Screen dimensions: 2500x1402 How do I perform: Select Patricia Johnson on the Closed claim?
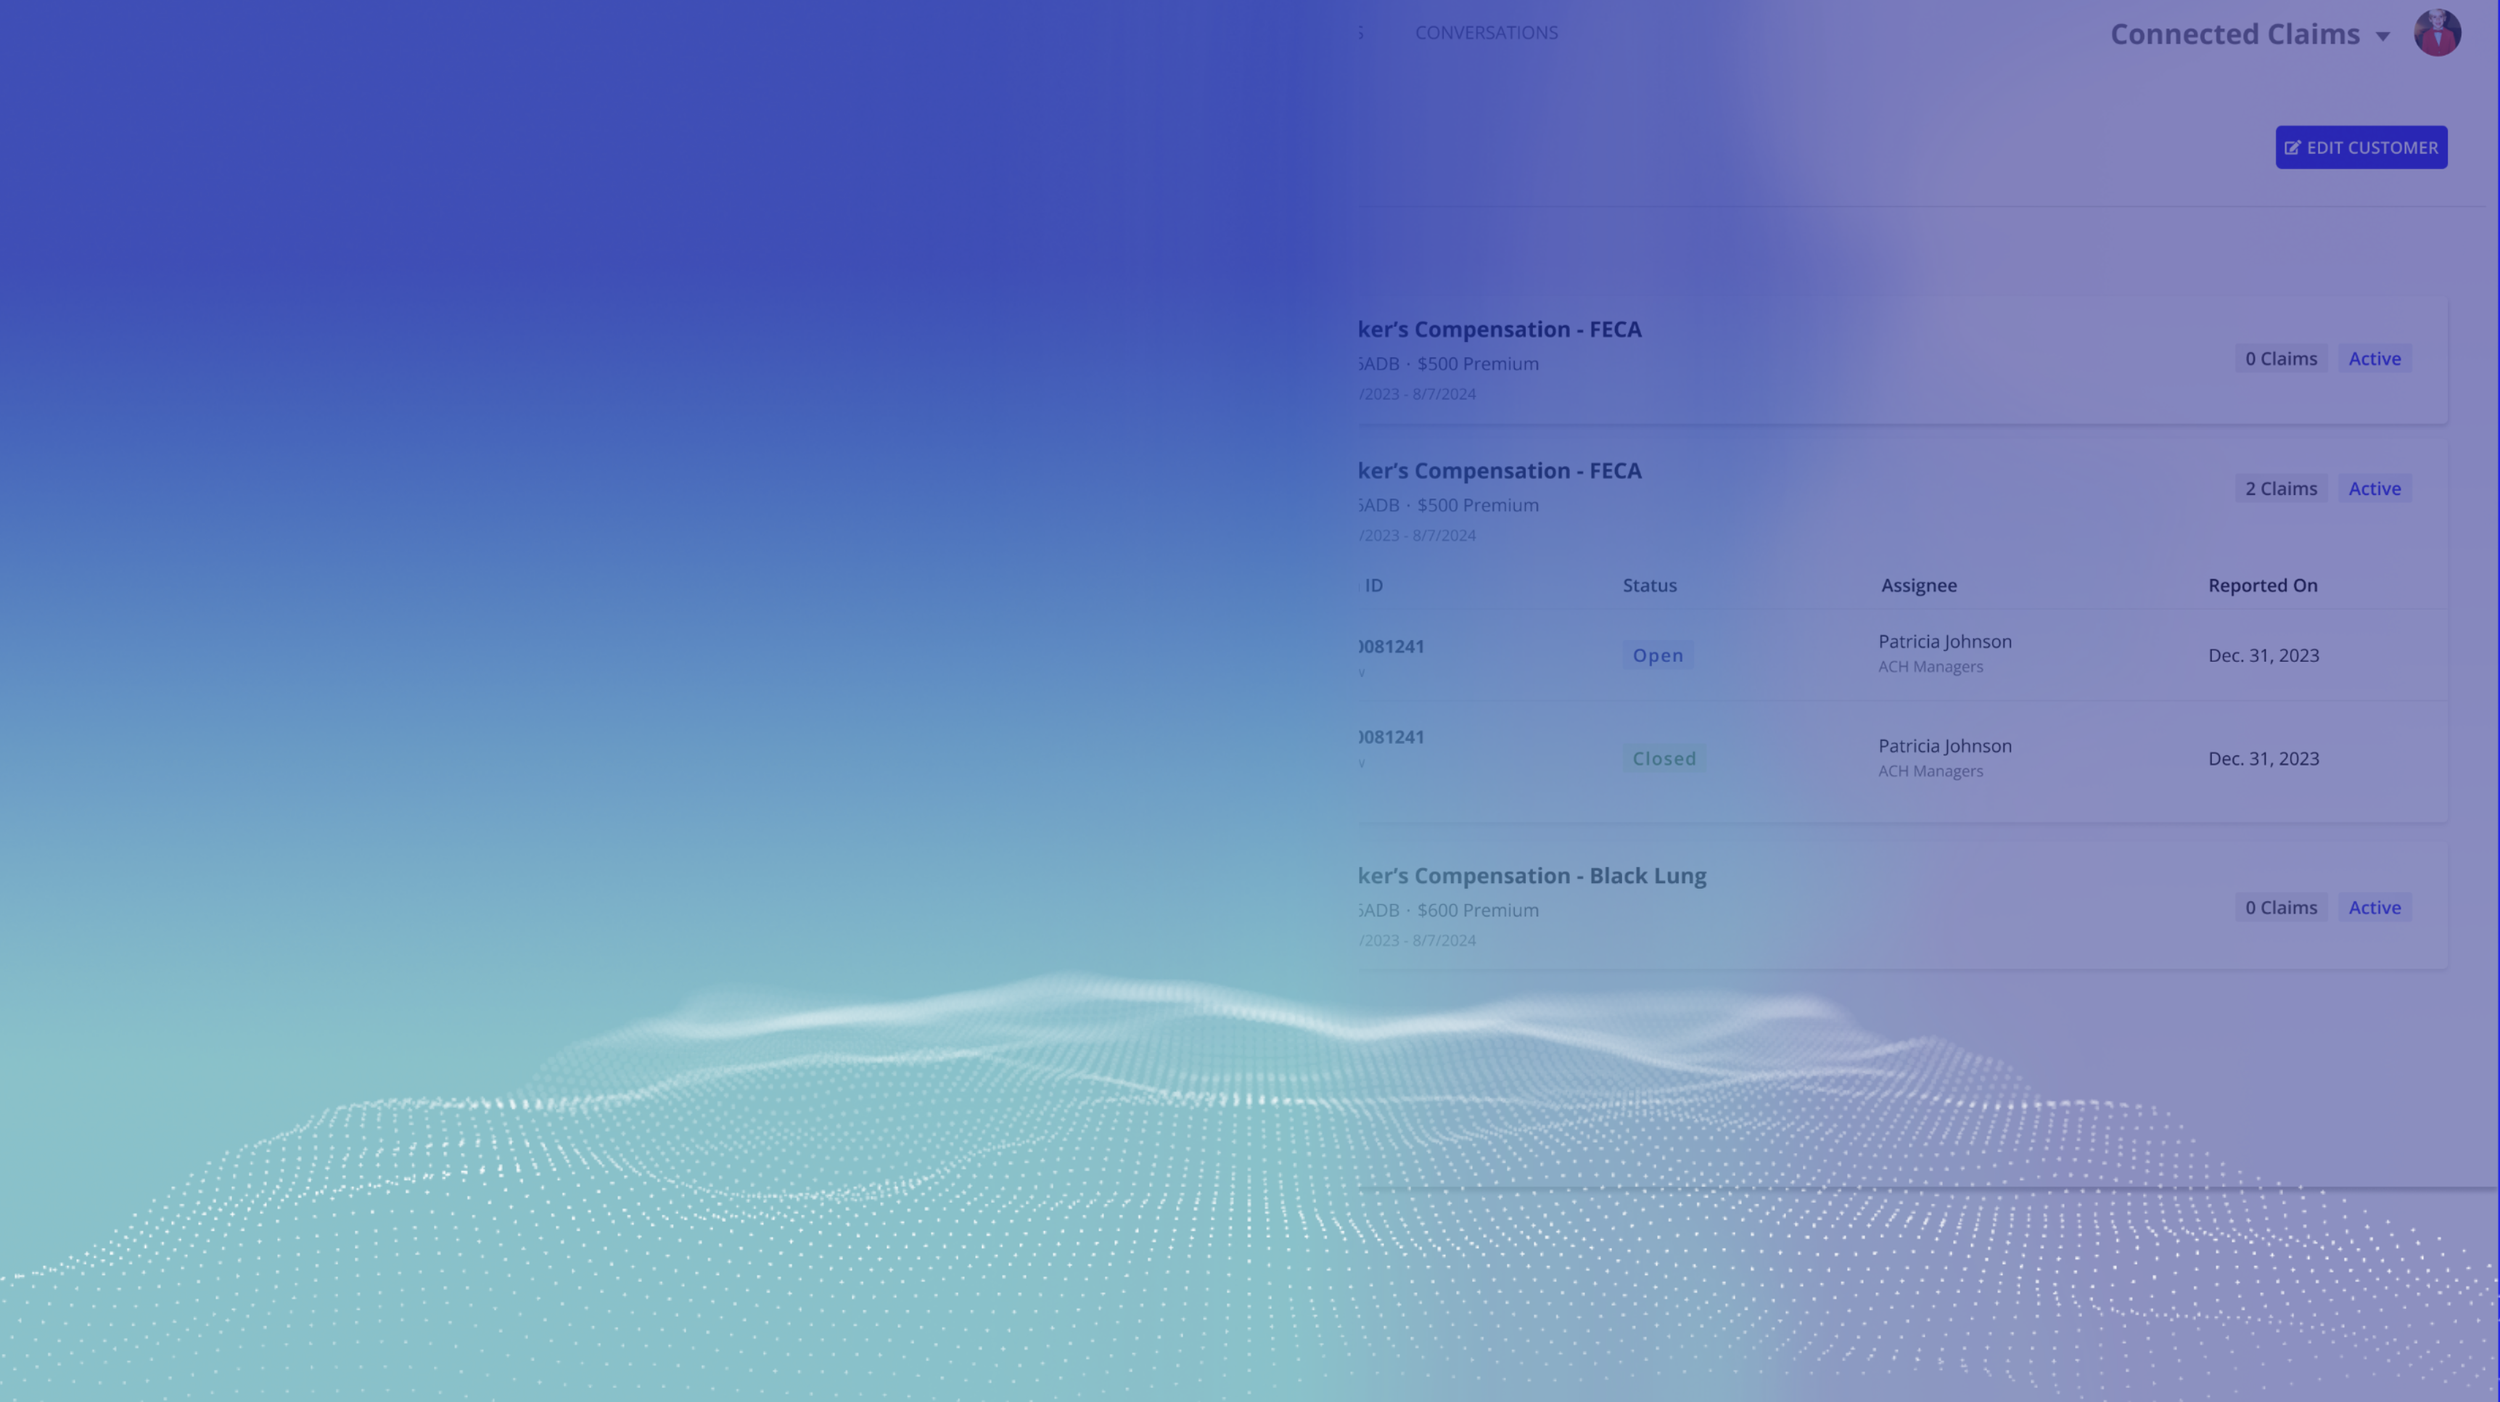[1944, 746]
